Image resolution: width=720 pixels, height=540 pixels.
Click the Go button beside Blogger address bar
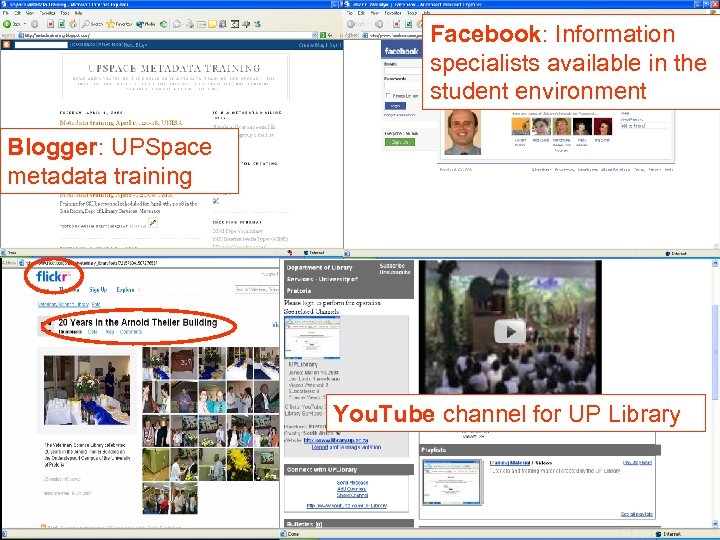[326, 35]
